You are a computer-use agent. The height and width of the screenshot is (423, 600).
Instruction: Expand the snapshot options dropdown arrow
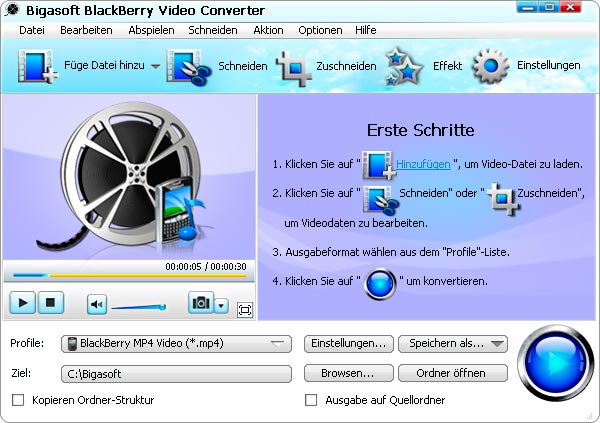(221, 305)
